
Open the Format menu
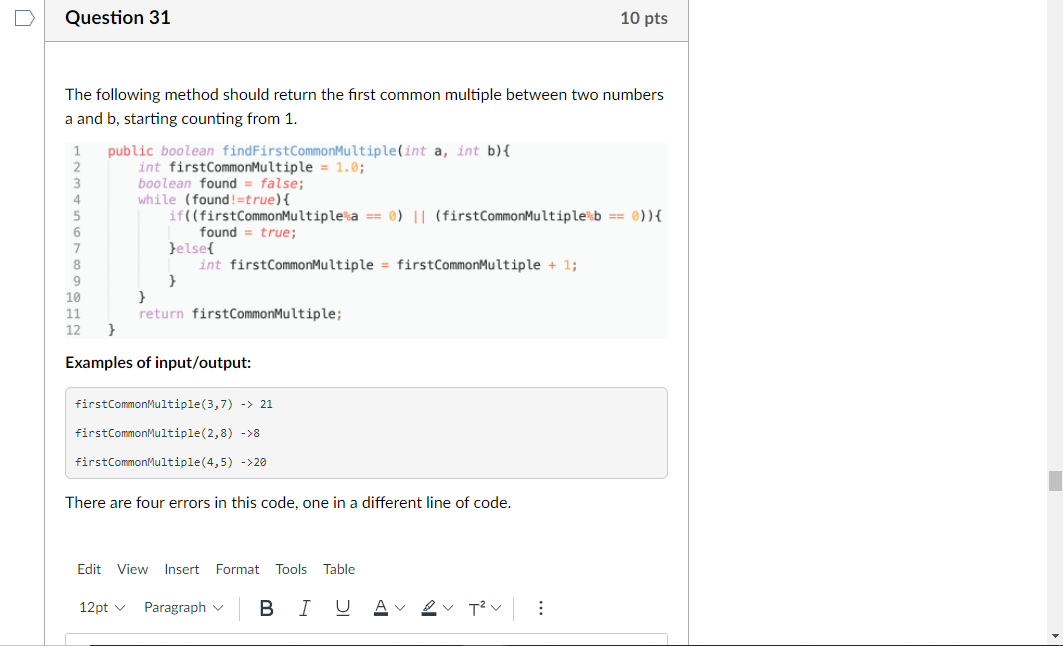tap(237, 569)
